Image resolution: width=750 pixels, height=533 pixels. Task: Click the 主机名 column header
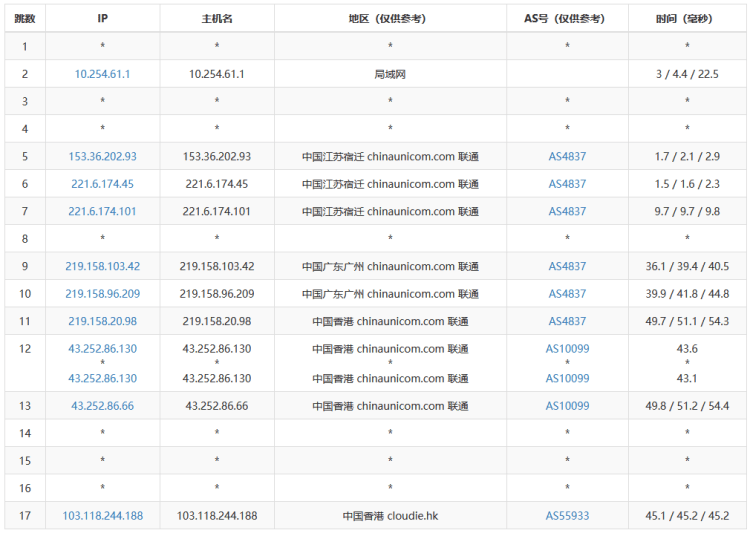[217, 19]
